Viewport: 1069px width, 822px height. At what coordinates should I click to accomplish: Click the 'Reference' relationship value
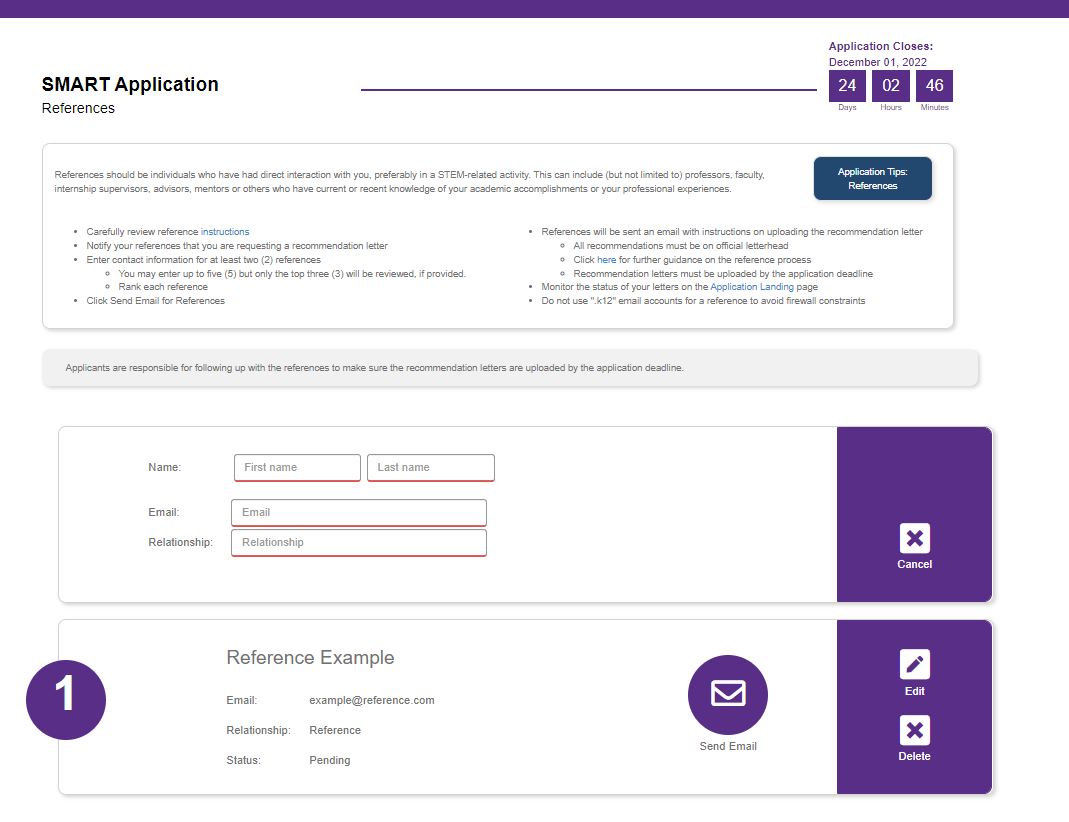tap(335, 730)
